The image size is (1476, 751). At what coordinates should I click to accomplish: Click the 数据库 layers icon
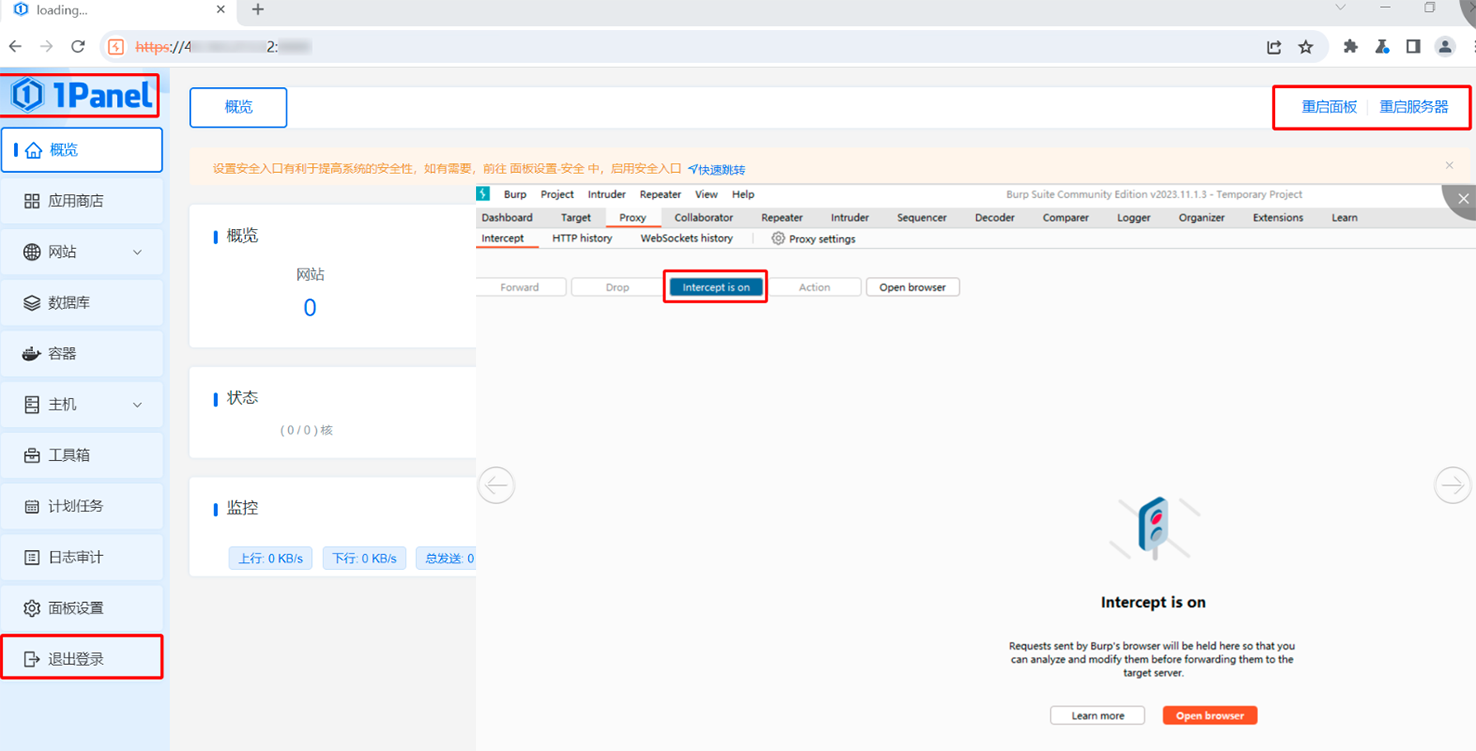(32, 303)
